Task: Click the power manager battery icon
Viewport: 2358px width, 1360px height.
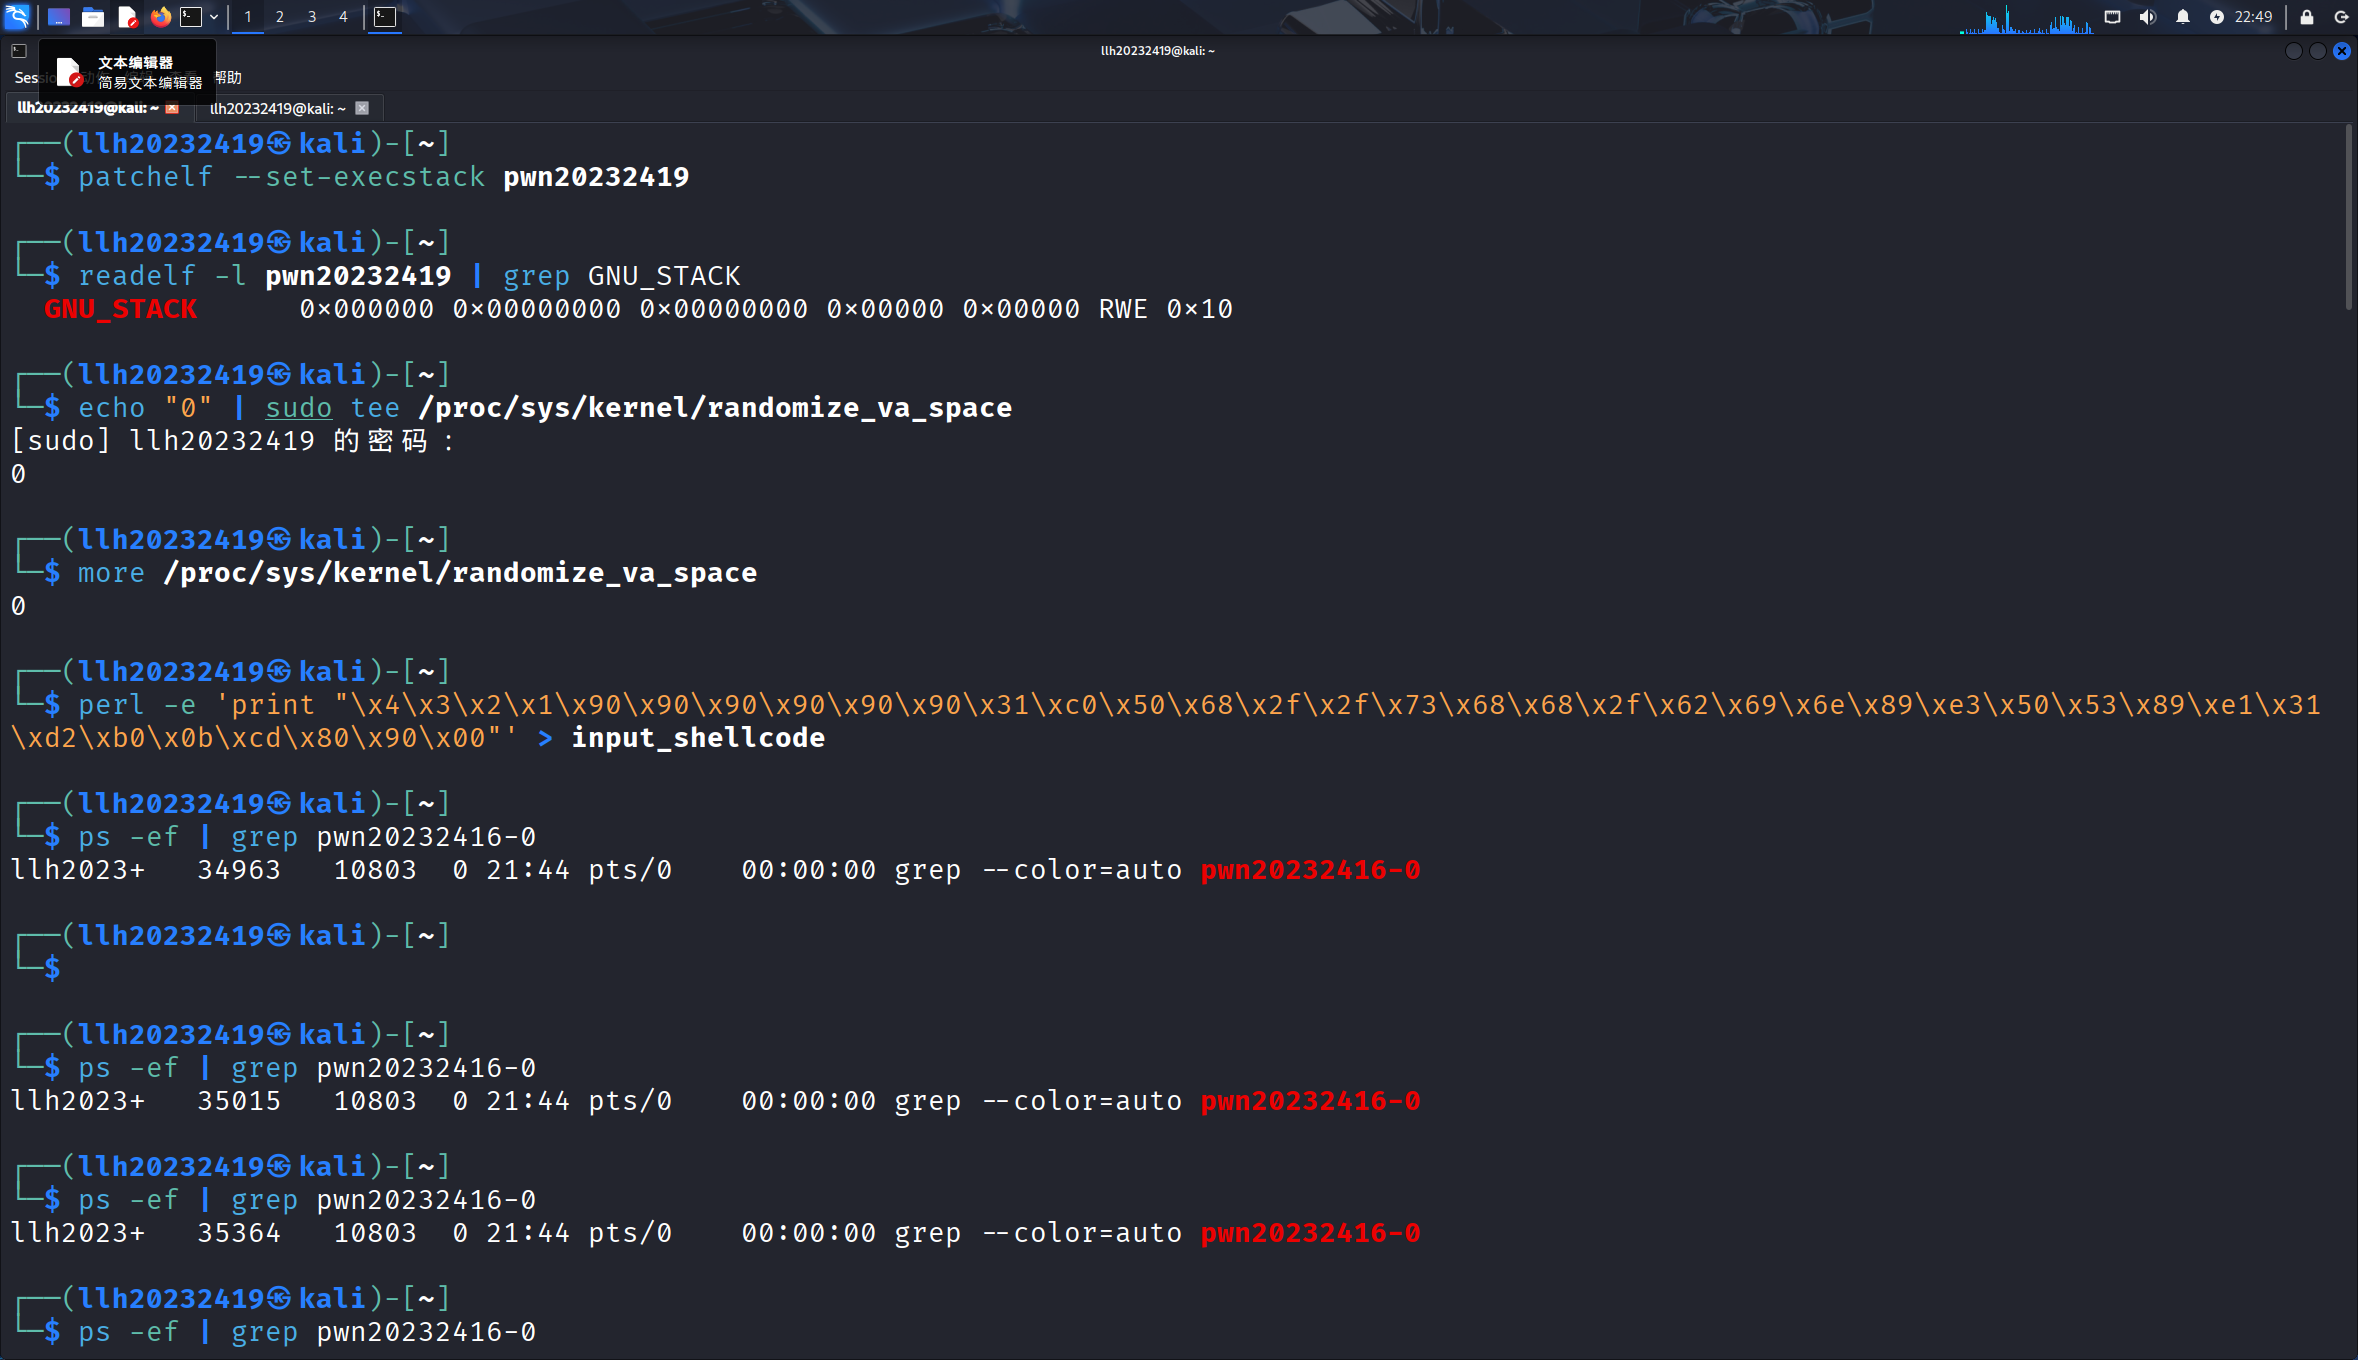Action: pos(2217,16)
